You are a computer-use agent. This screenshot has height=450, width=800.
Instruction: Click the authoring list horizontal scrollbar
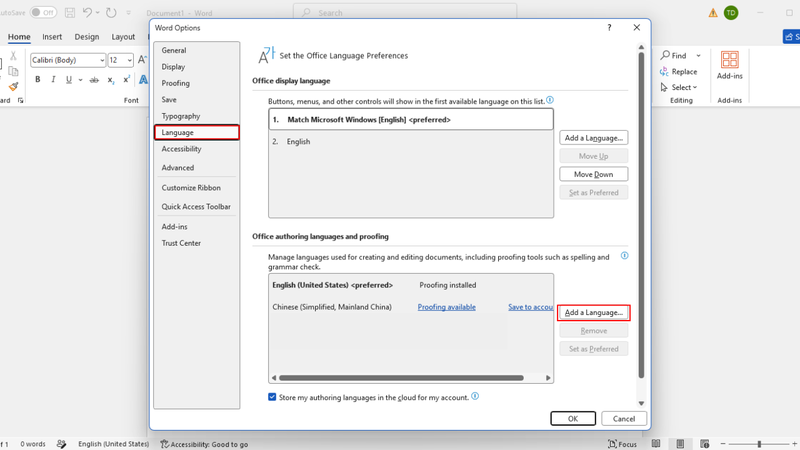click(x=401, y=378)
